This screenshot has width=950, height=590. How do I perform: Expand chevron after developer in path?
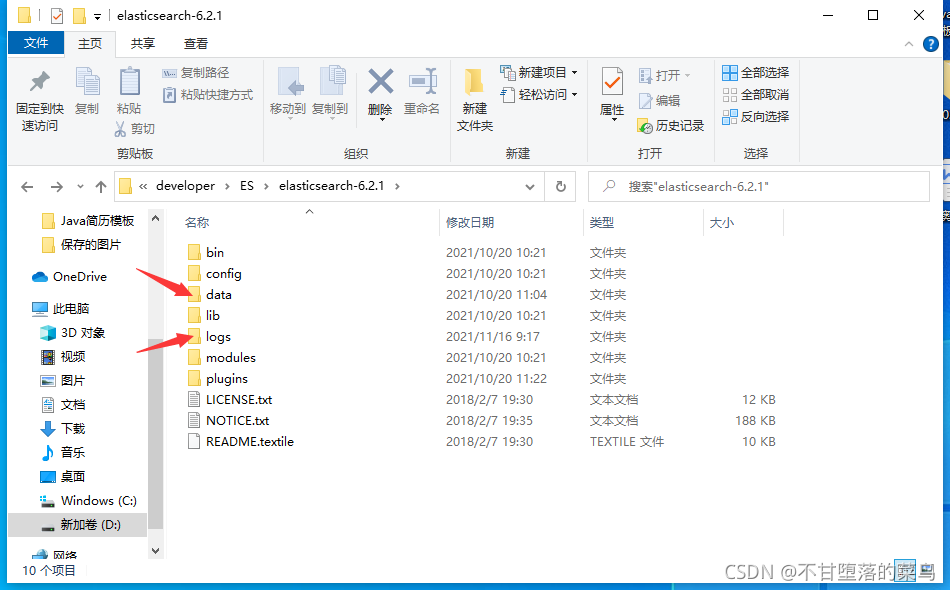coord(227,187)
